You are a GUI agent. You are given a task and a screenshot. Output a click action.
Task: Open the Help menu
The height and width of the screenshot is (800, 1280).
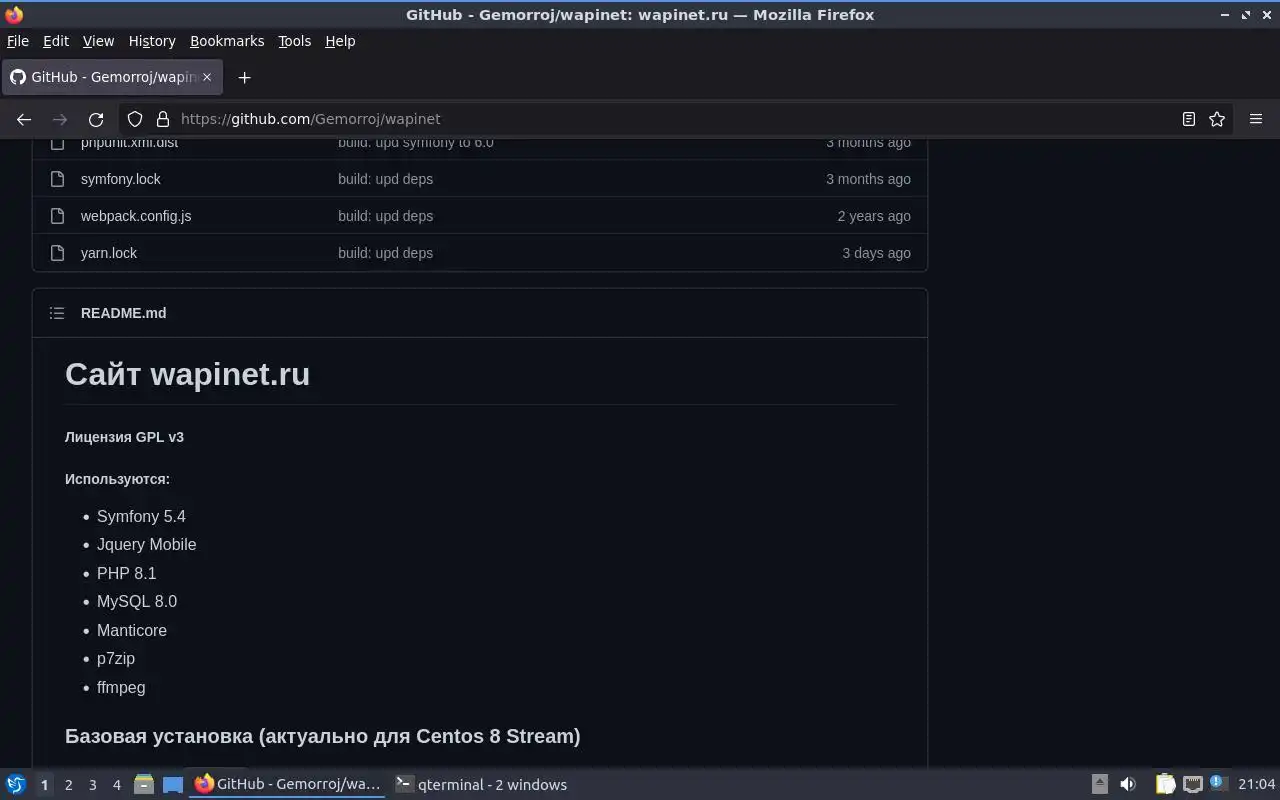click(340, 41)
